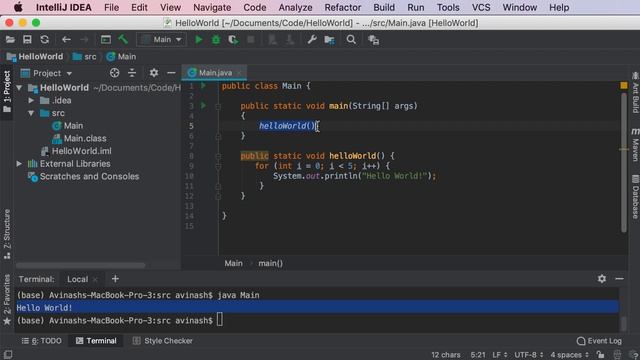
Task: Click Collapse All icon in Project panel
Action: coord(132,73)
